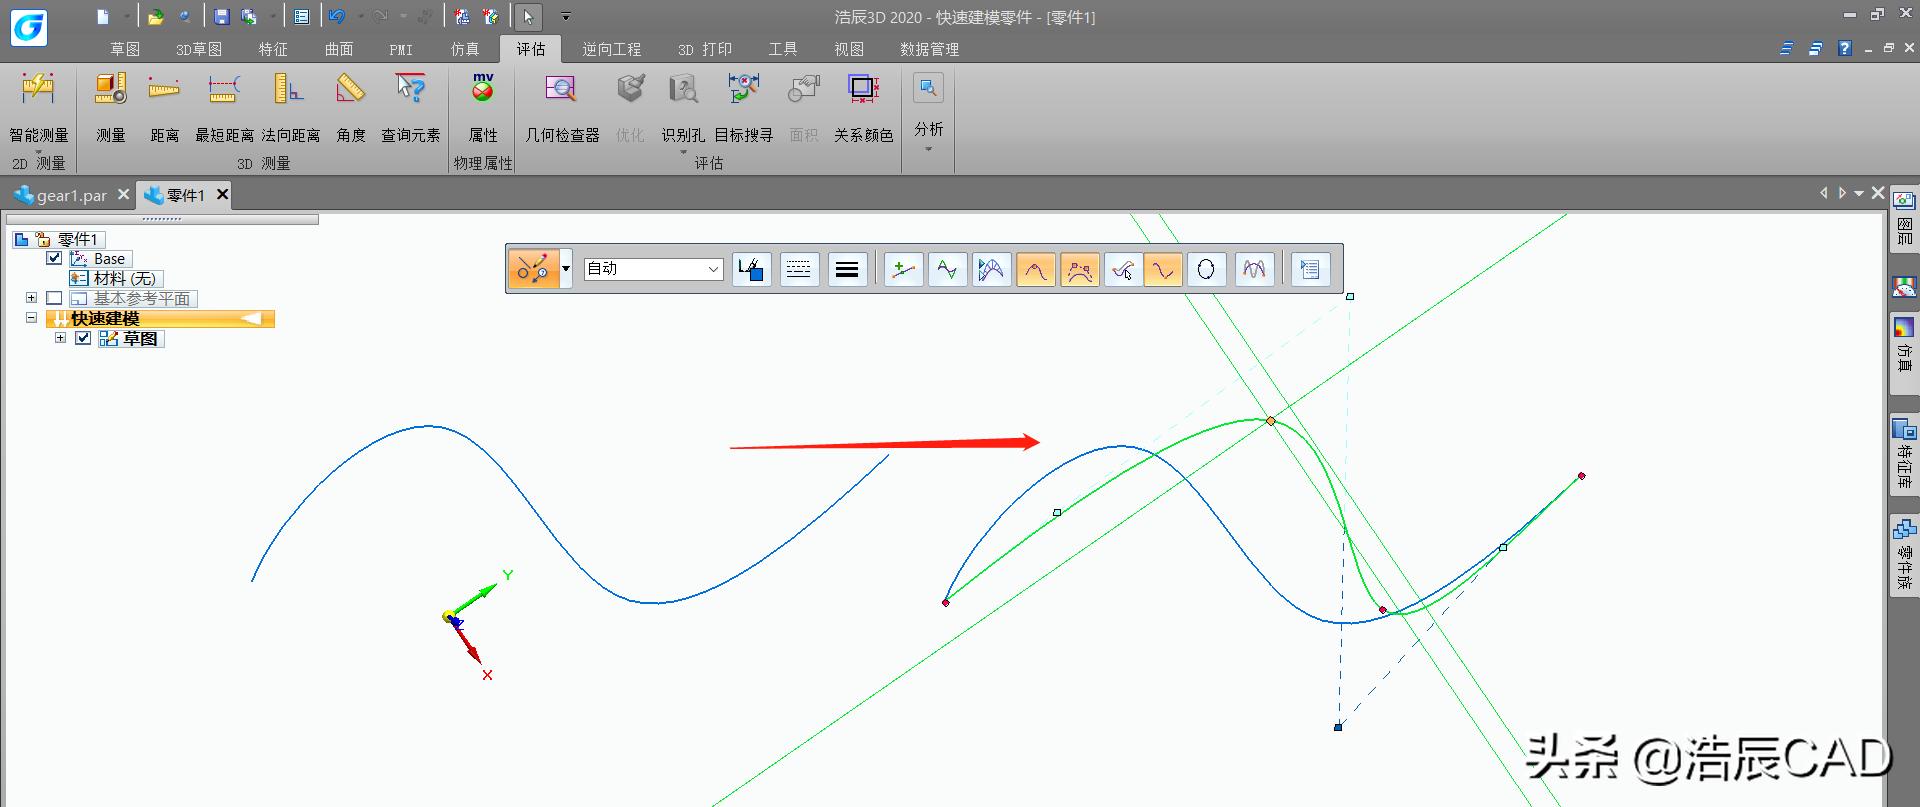Open the 识别孔 dropdown arrow

(683, 152)
